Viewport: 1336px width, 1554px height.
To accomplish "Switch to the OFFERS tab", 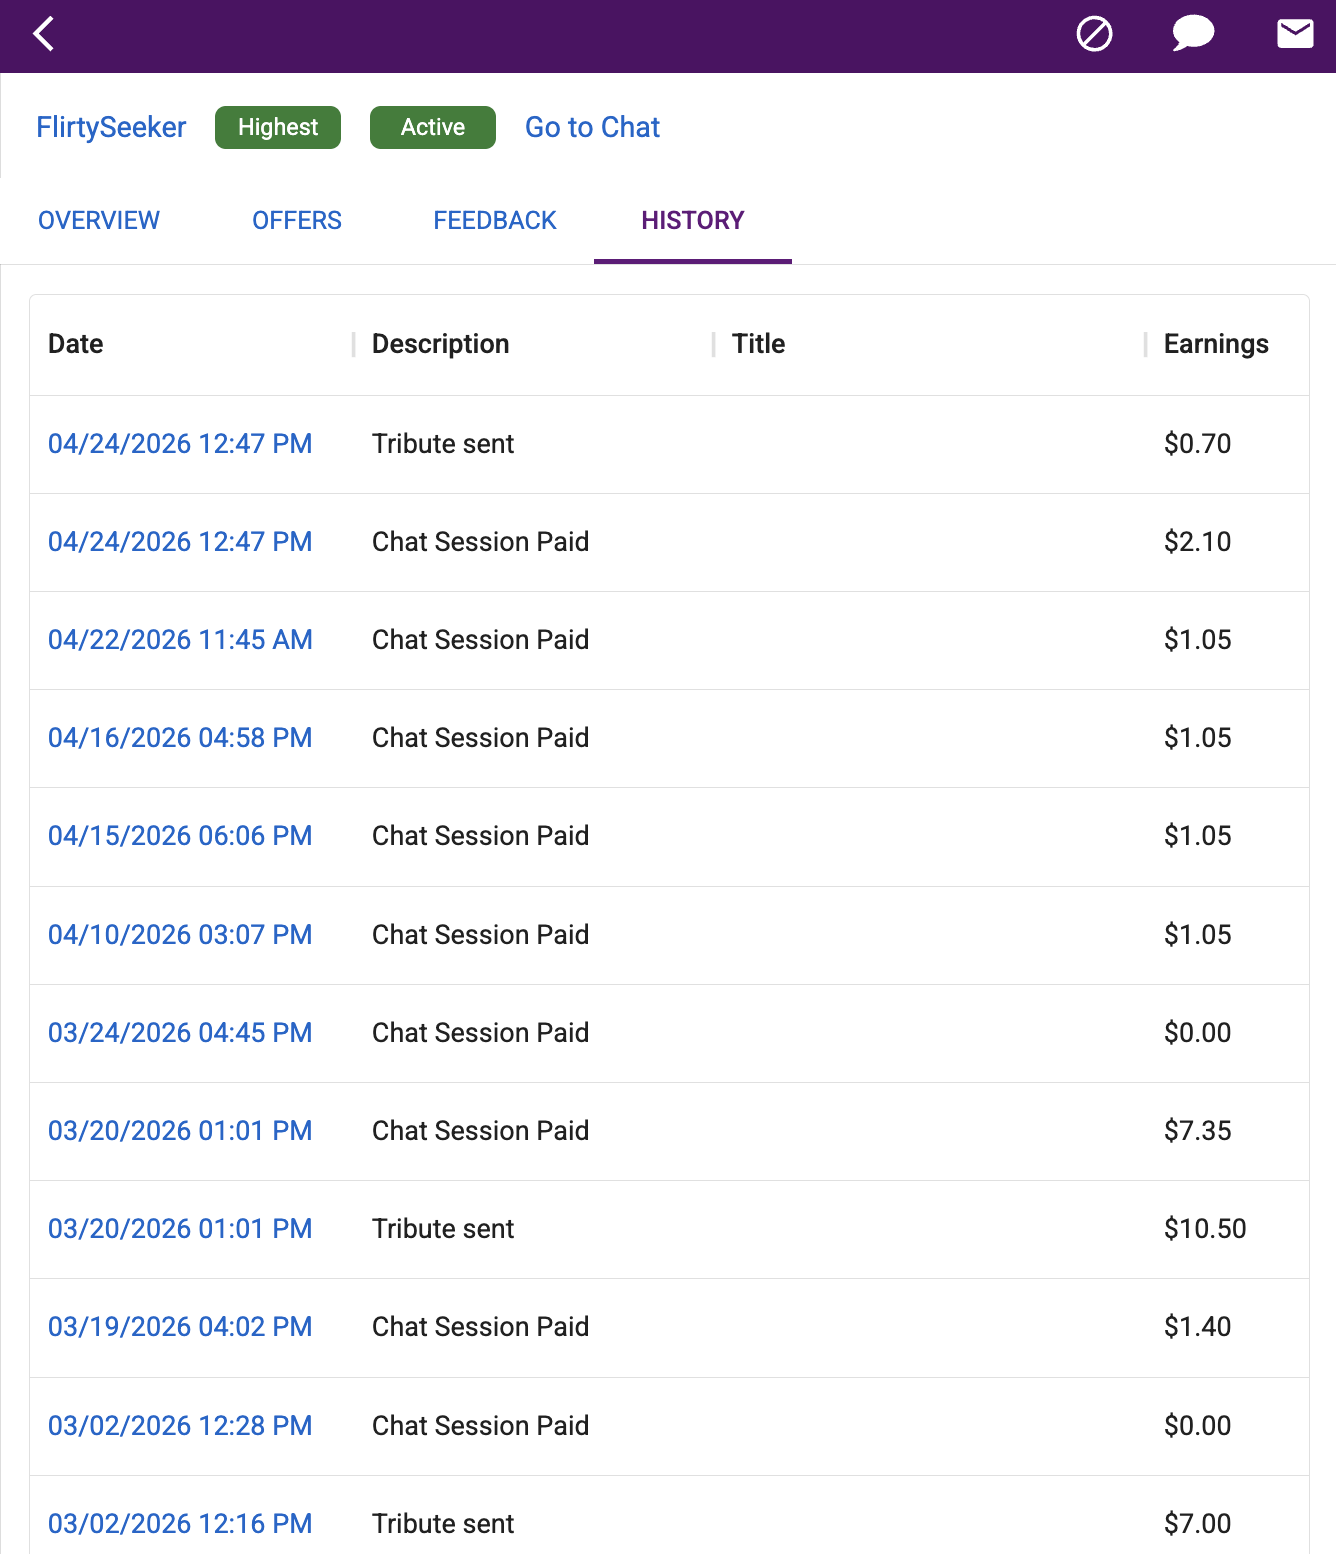I will (297, 220).
